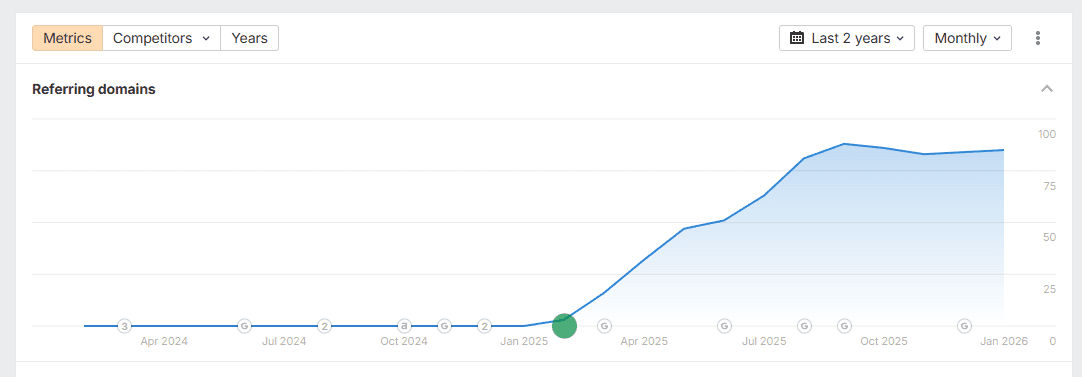This screenshot has height=377, width=1082.
Task: Click the 75 value on the y-axis
Action: [1050, 186]
